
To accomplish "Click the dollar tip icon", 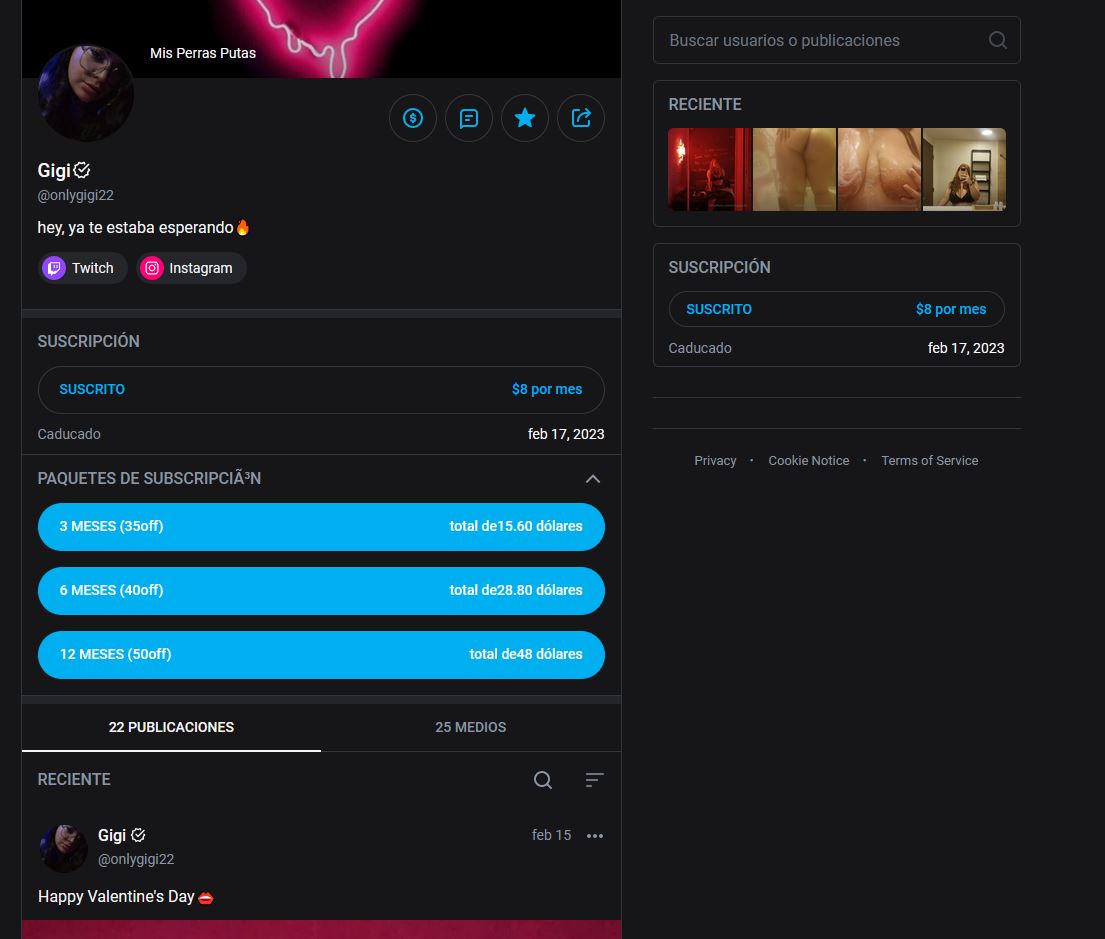I will (x=412, y=118).
